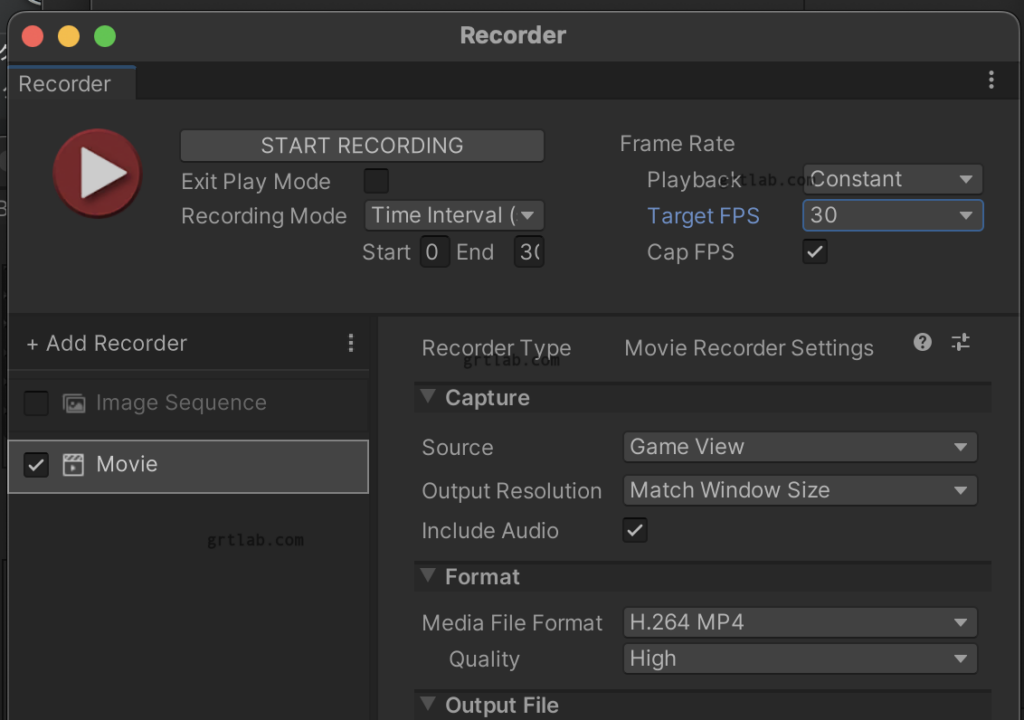Viewport: 1024px width, 720px height.
Task: Enable the Exit Play Mode checkbox
Action: tap(375, 181)
